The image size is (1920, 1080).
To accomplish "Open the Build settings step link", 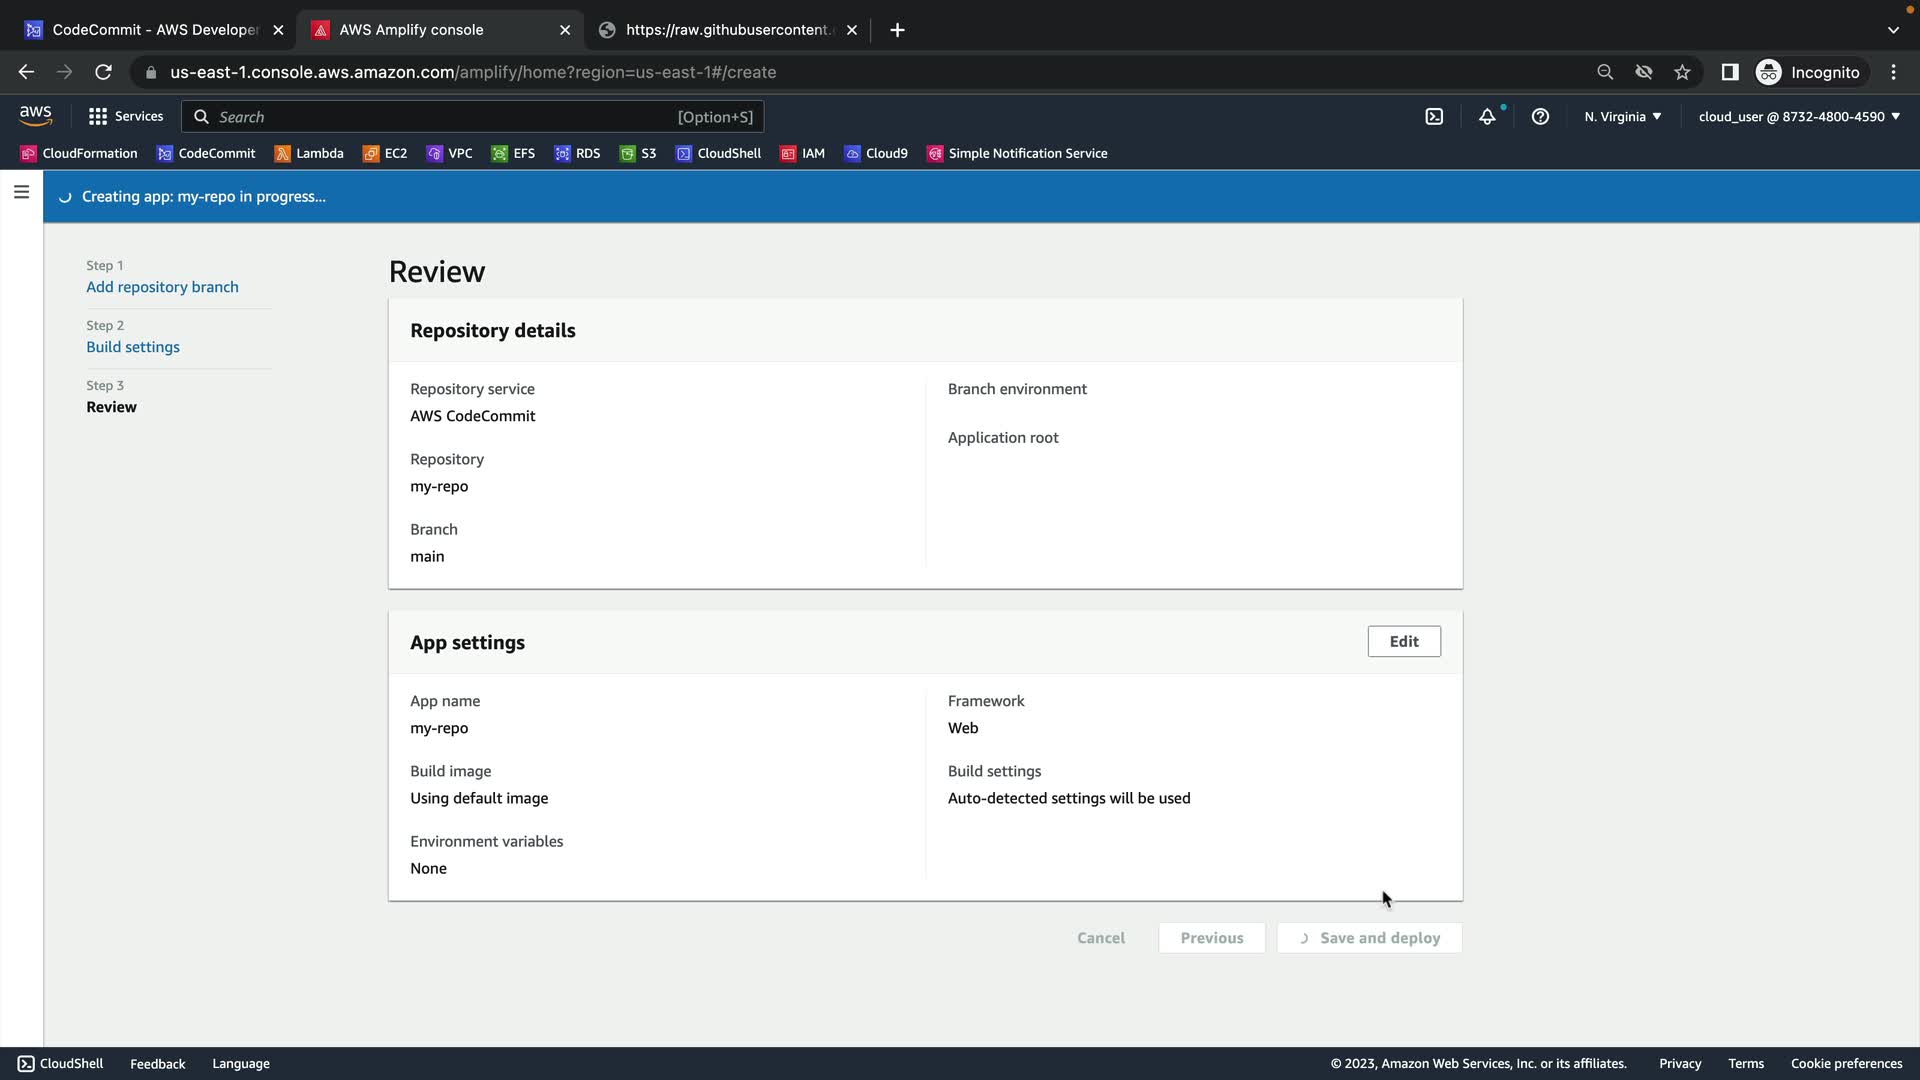I will click(x=133, y=347).
